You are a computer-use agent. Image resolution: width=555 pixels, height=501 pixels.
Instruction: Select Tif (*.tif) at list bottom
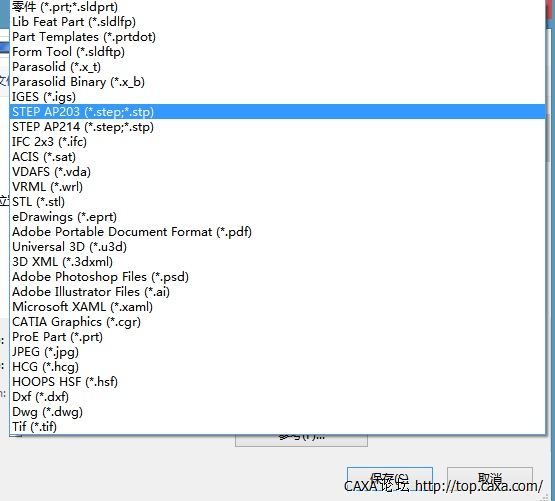point(278,427)
